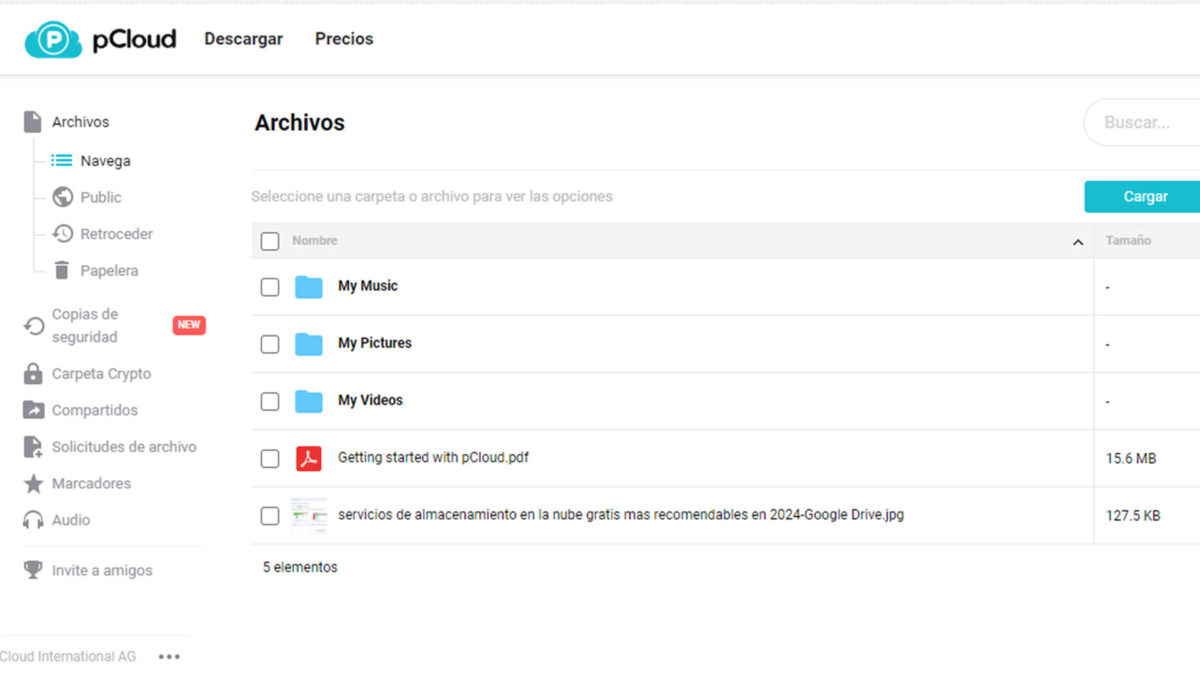Collapse the Archivos section in sidebar
The height and width of the screenshot is (675, 1200).
pos(80,122)
